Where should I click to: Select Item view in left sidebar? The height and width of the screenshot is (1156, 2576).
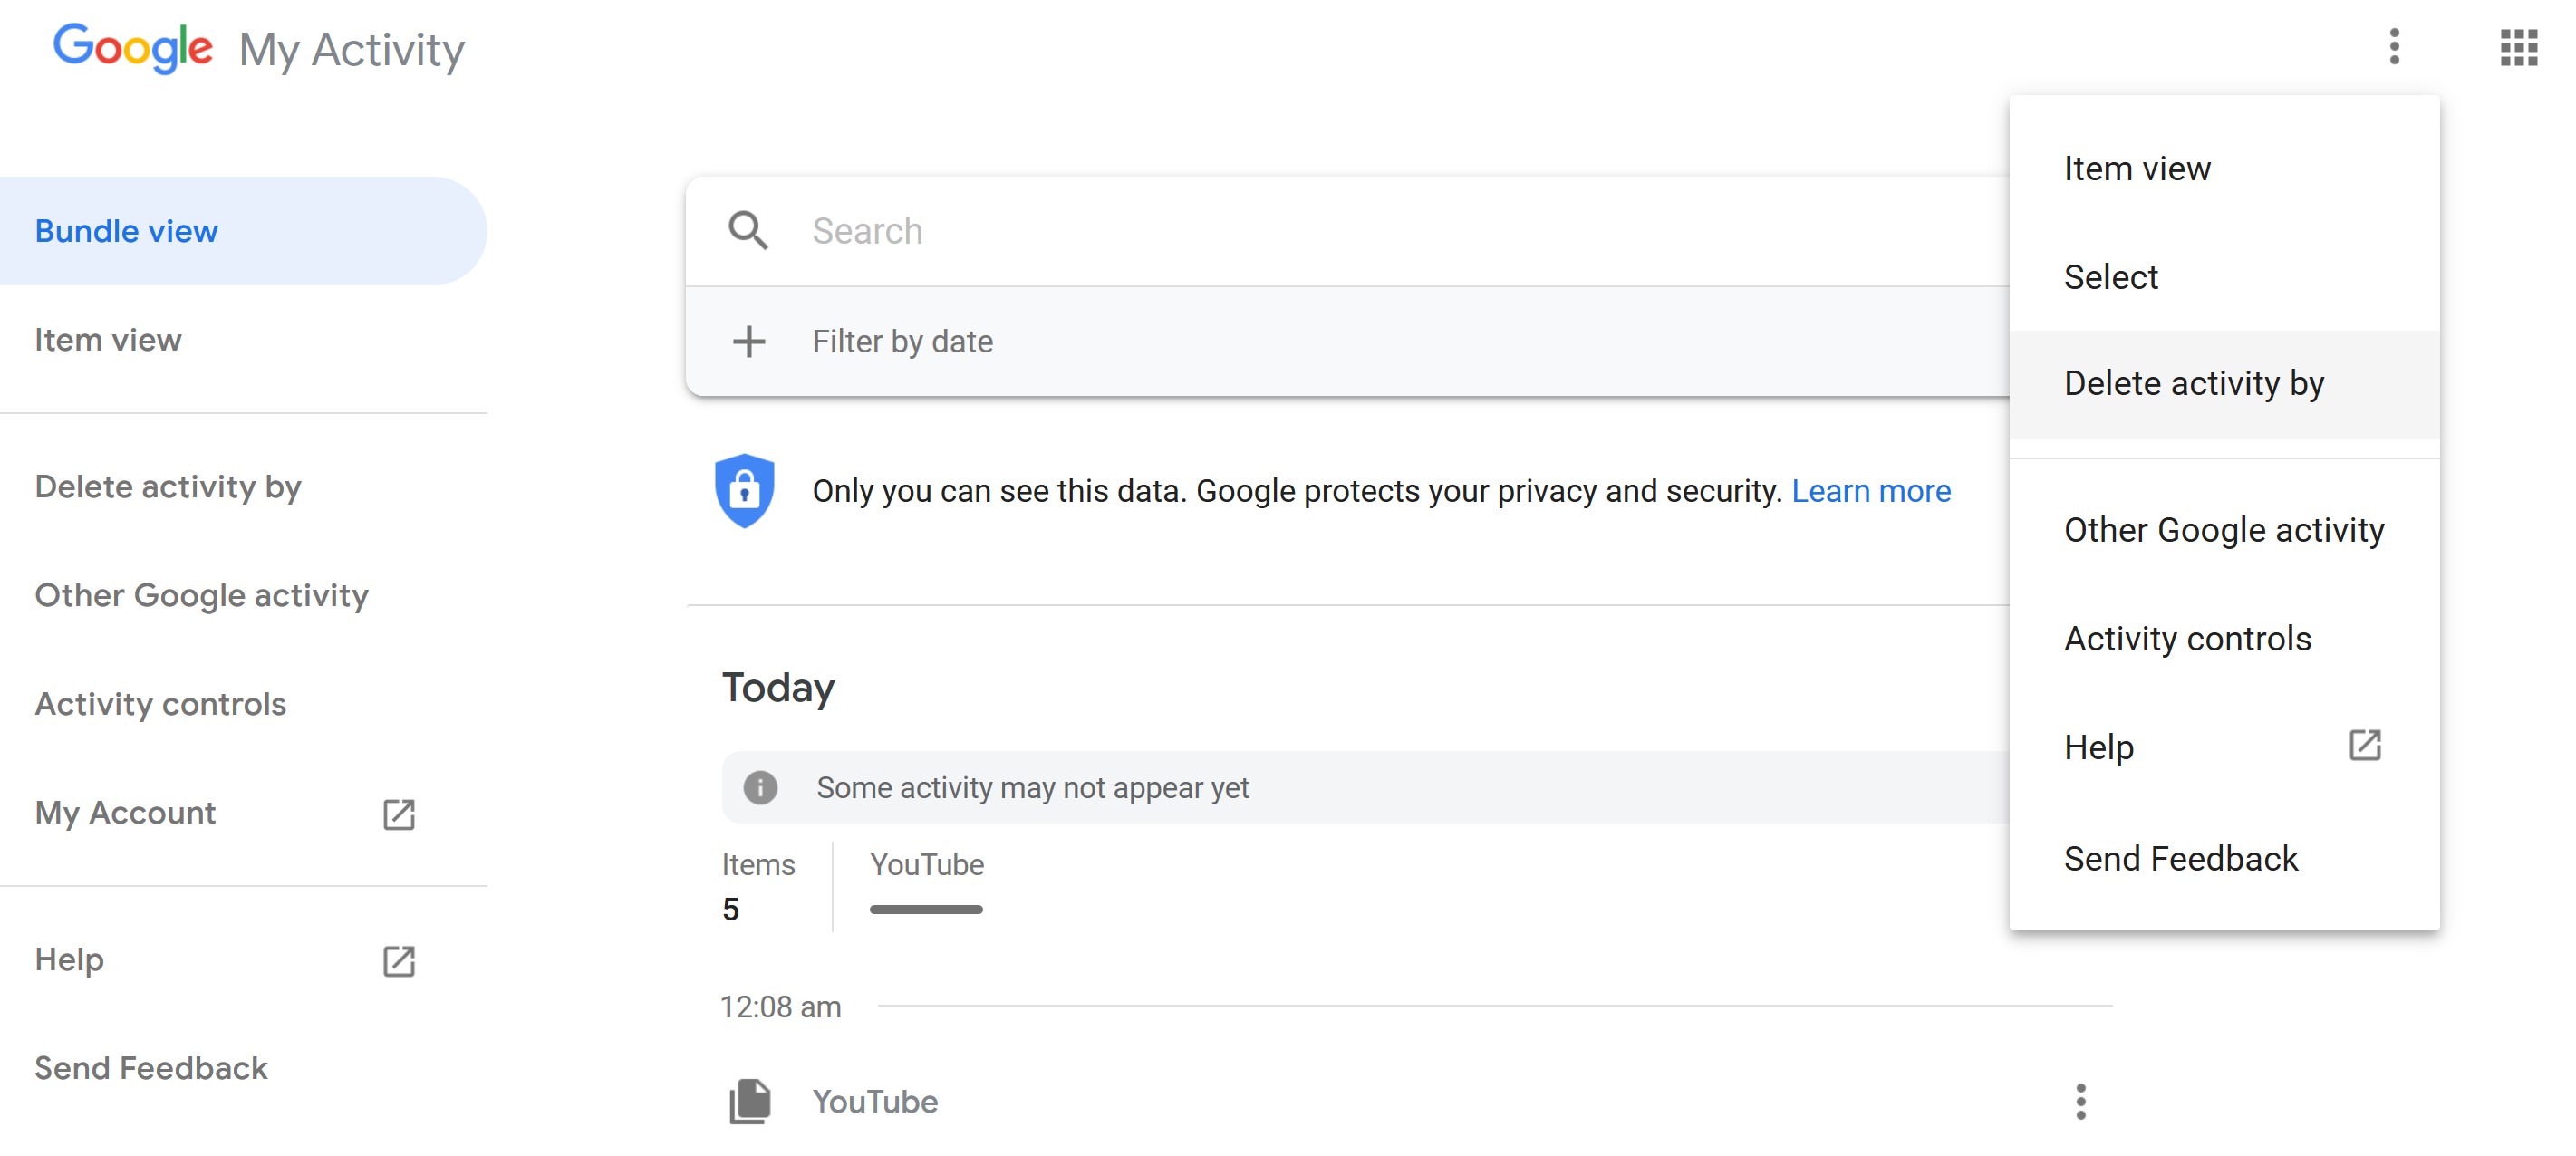click(x=107, y=340)
